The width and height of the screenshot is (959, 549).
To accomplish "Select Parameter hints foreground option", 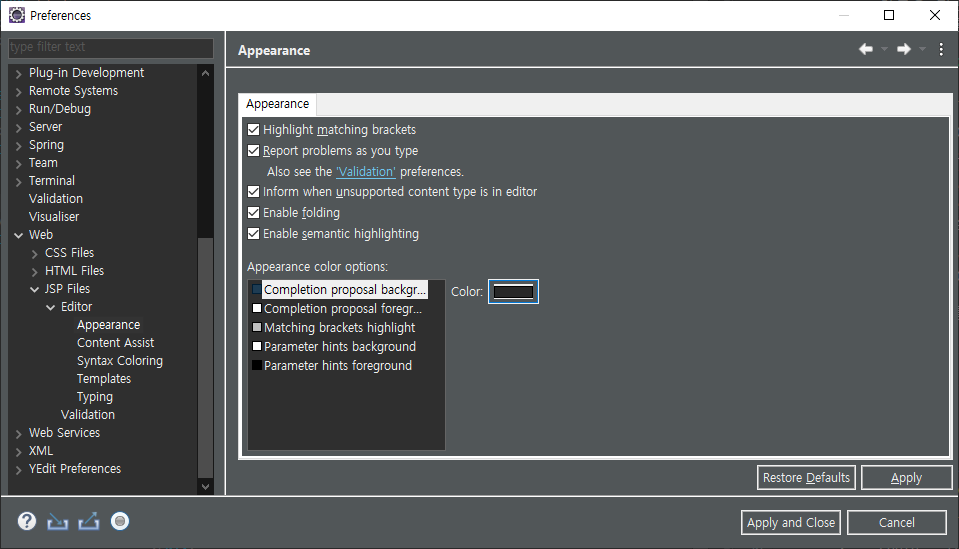I will 333,366.
